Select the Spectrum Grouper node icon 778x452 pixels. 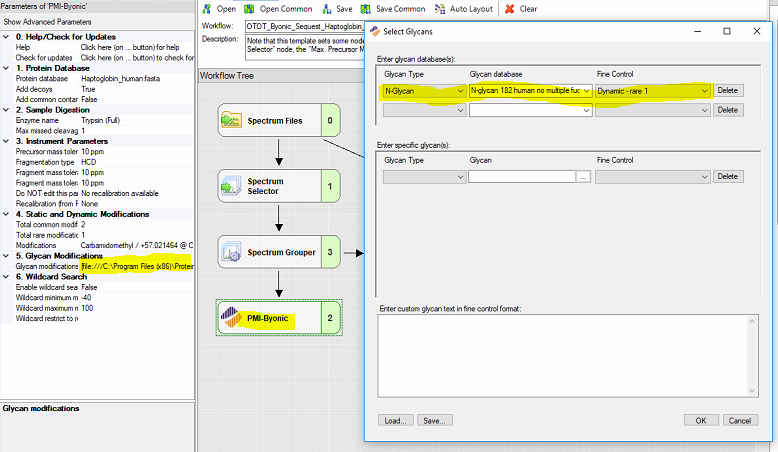click(231, 252)
